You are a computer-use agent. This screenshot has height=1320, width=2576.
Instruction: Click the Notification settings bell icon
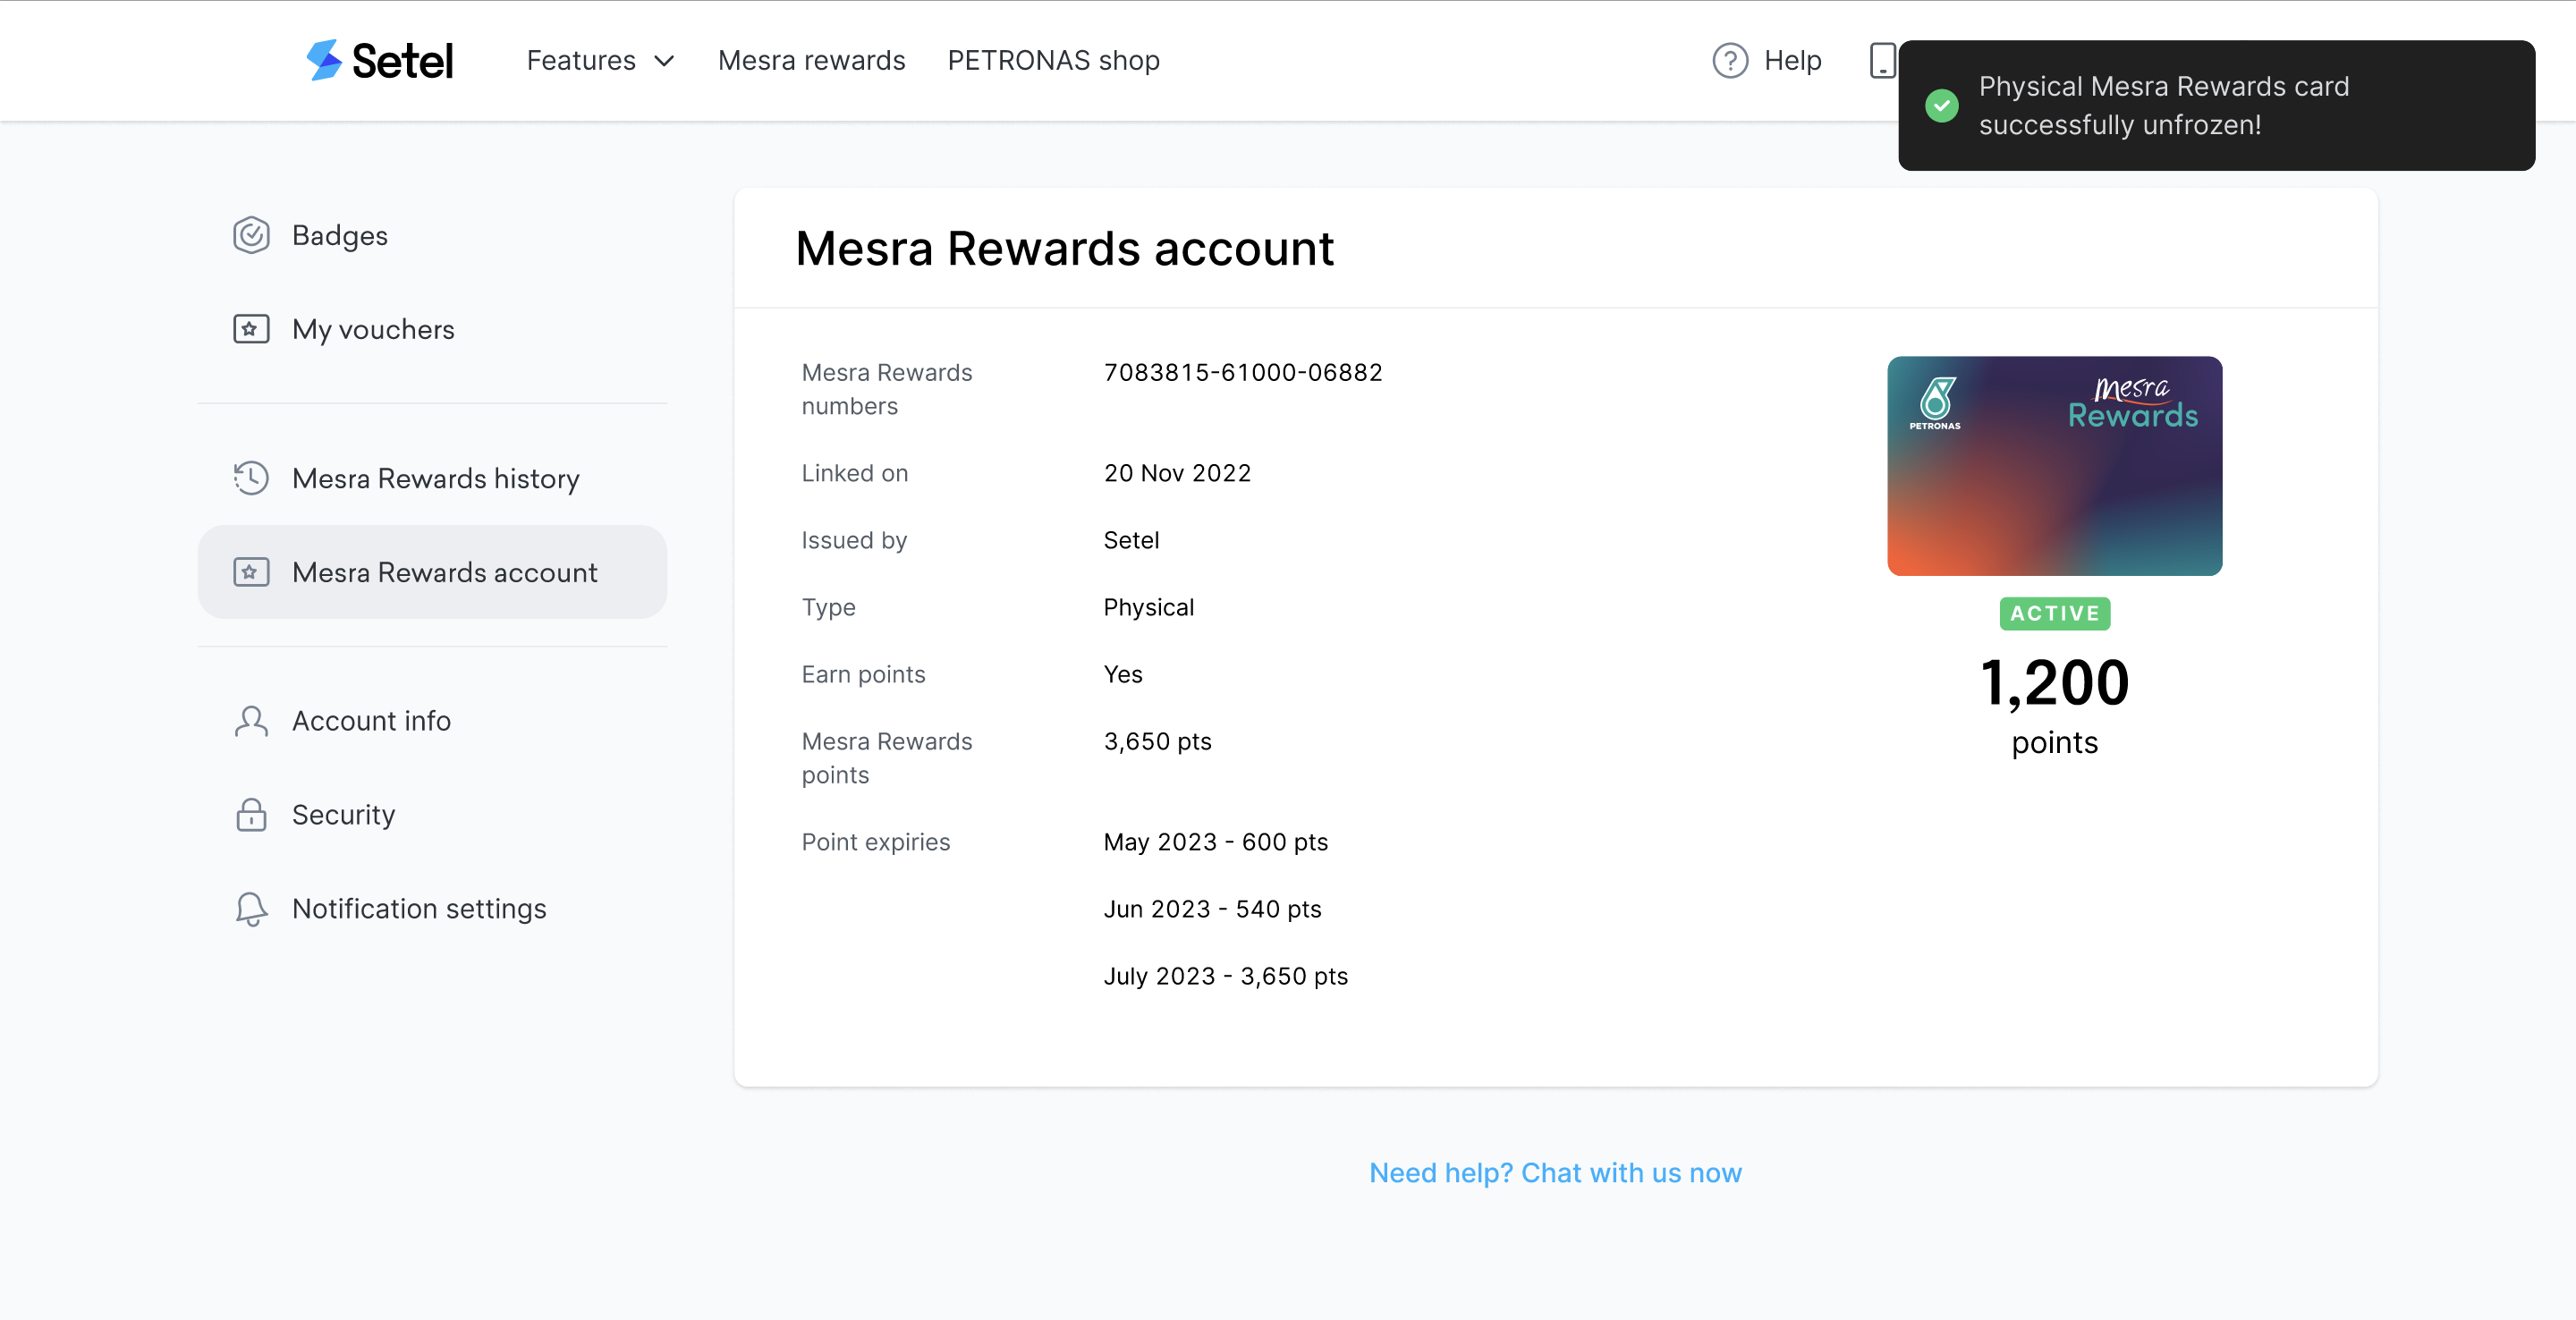[251, 908]
